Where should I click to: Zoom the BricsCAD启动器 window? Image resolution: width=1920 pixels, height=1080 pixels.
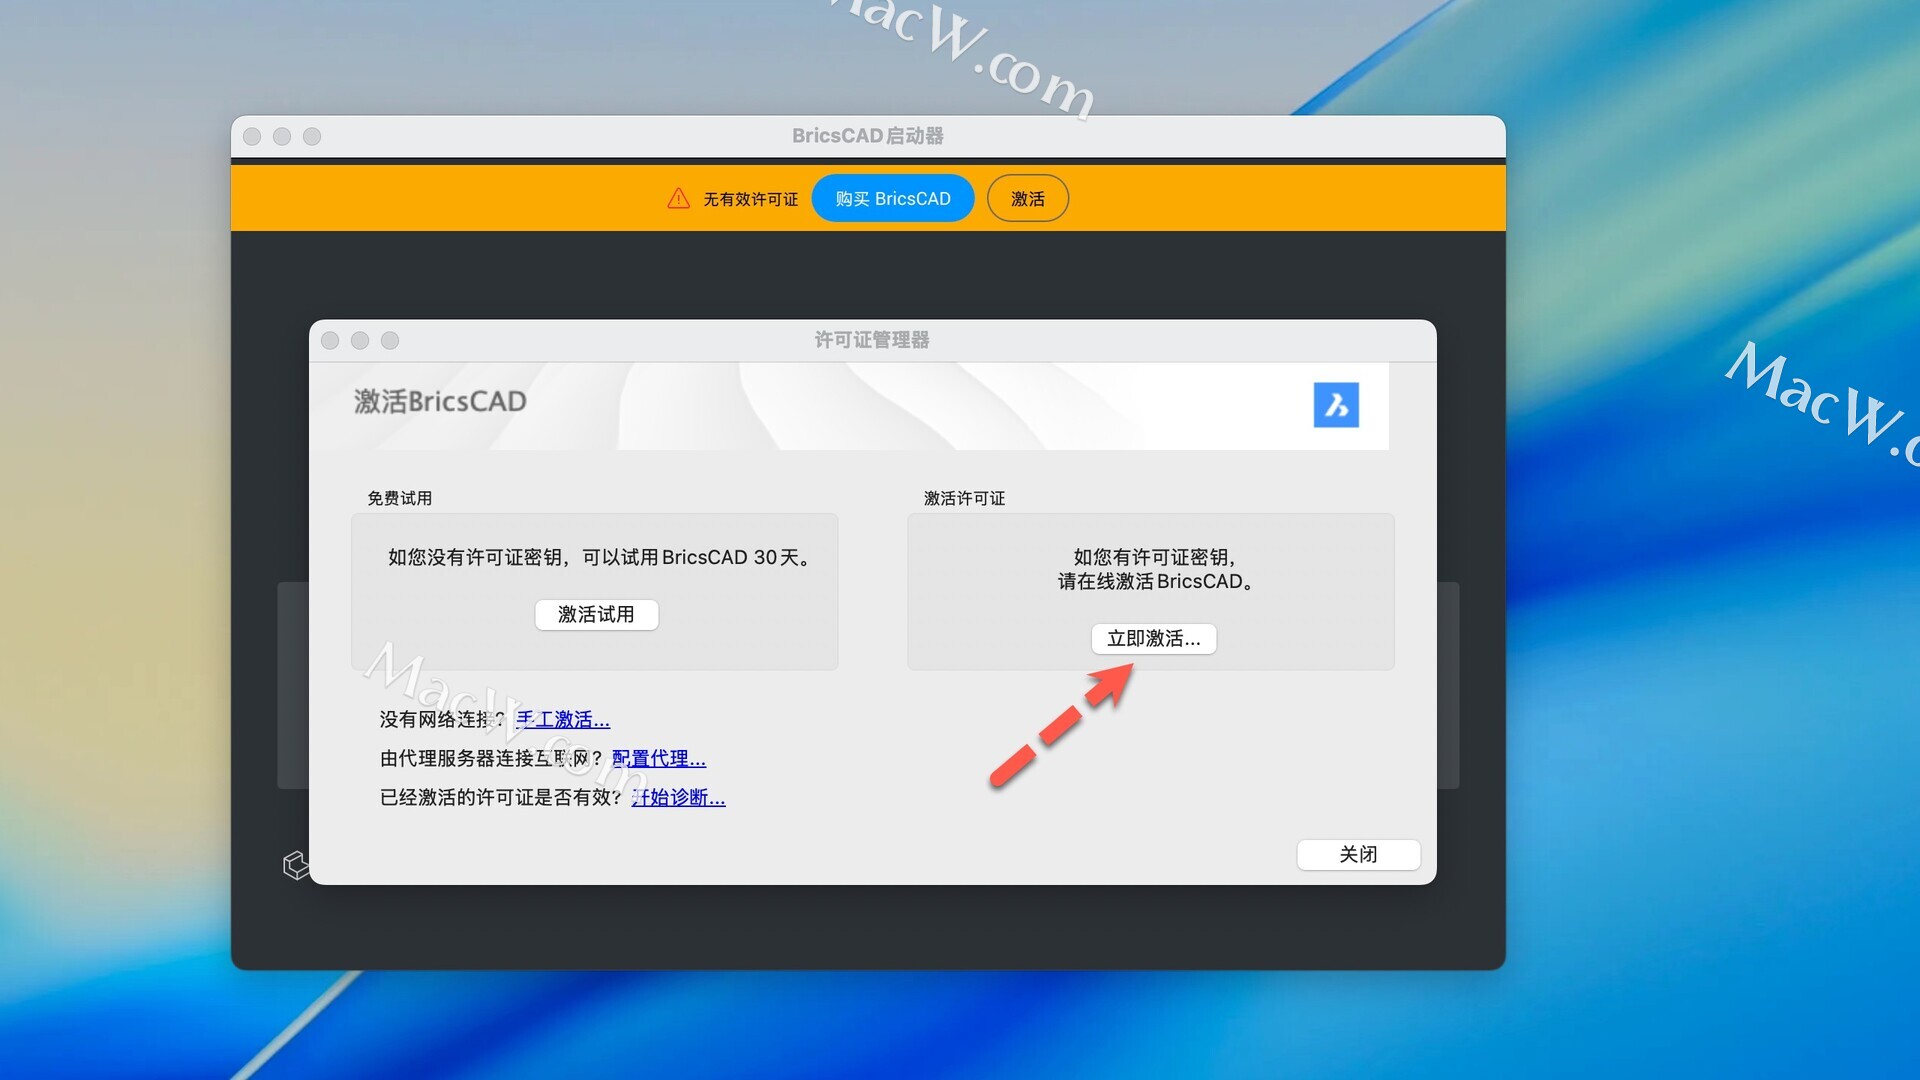tap(312, 136)
